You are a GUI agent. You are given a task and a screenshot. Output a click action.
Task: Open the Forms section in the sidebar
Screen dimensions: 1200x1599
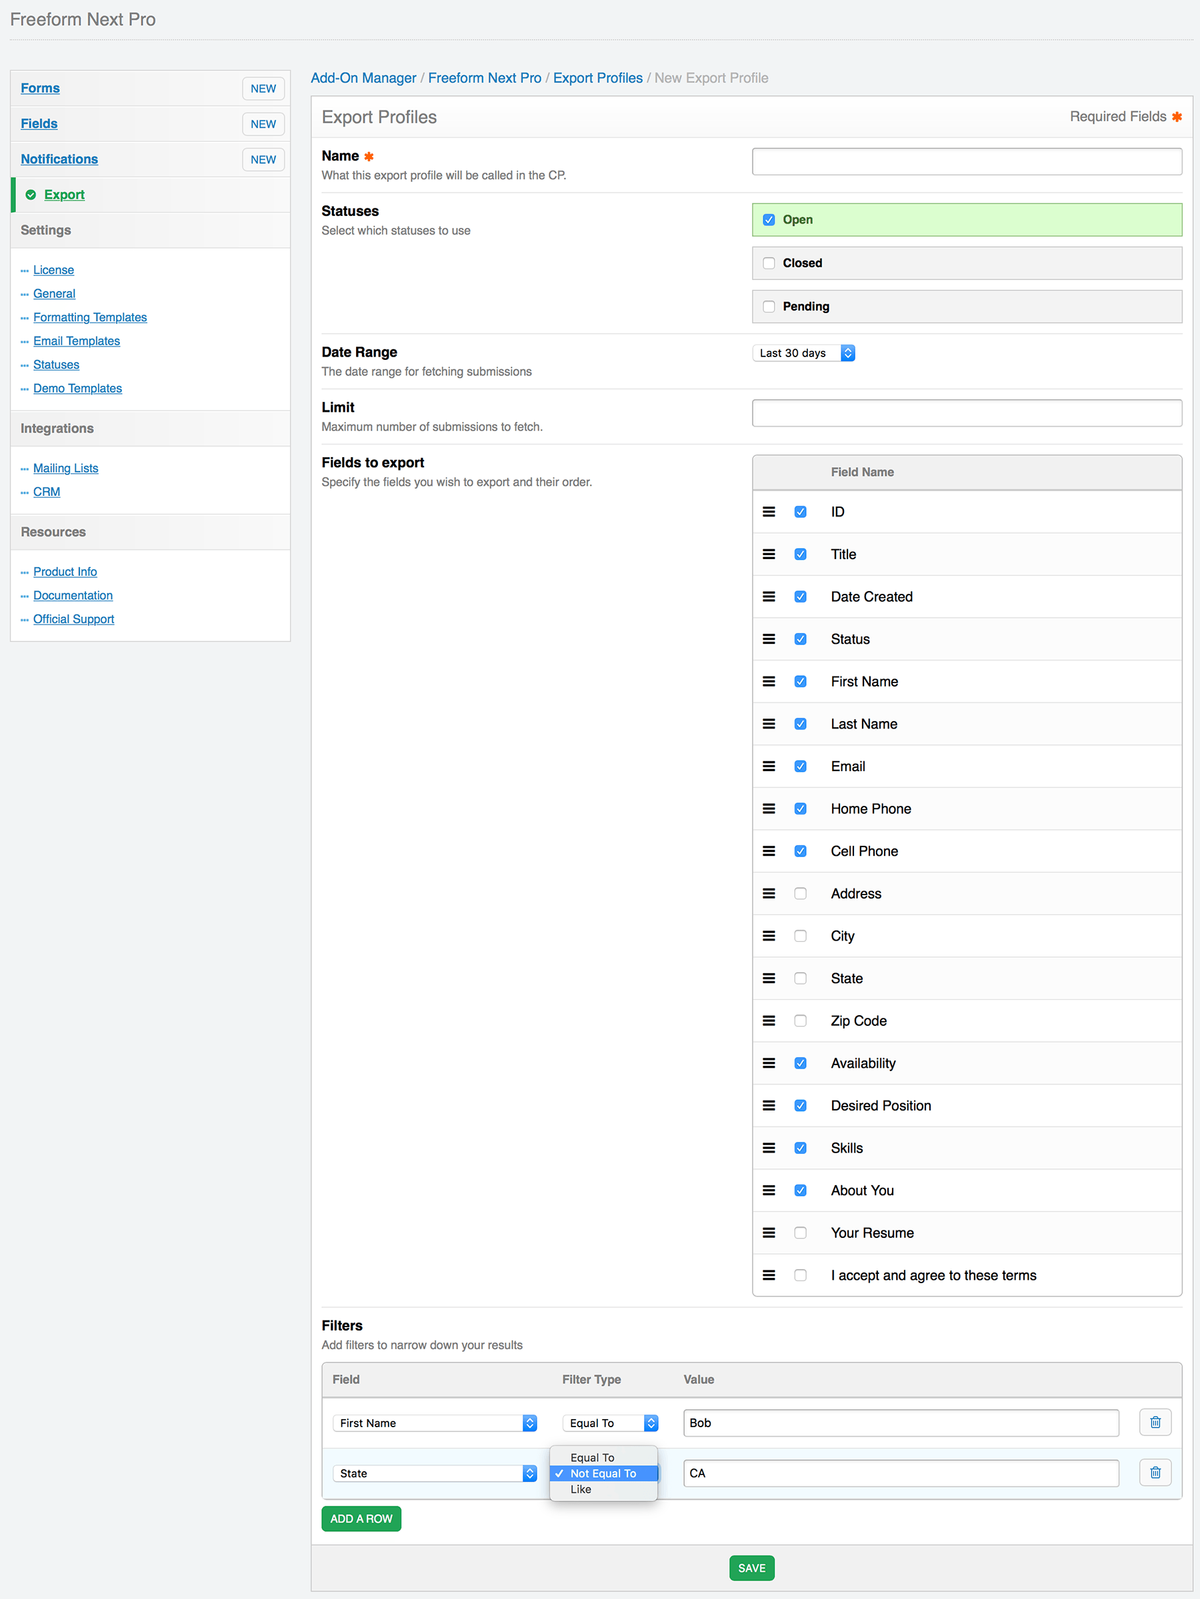click(x=40, y=88)
